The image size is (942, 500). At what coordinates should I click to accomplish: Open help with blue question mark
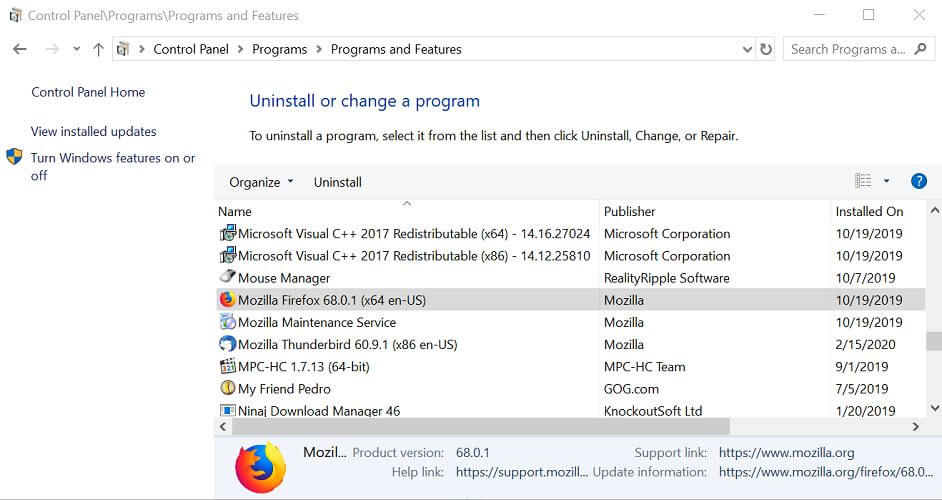[x=919, y=181]
